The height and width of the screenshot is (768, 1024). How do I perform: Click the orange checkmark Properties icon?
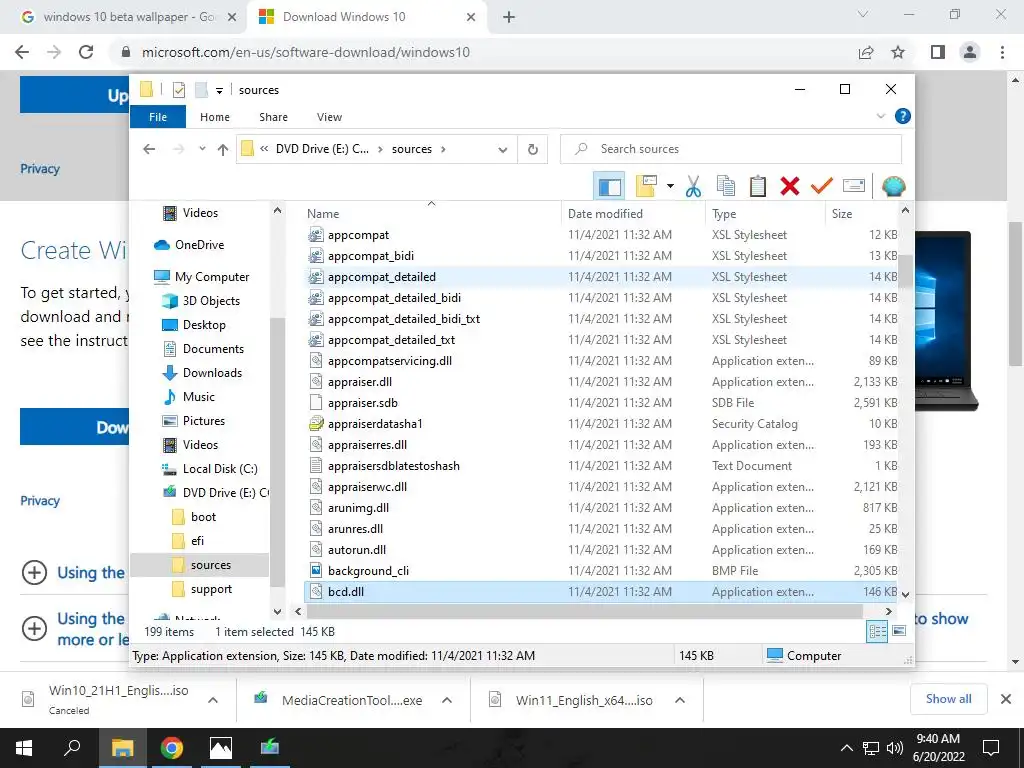[822, 186]
